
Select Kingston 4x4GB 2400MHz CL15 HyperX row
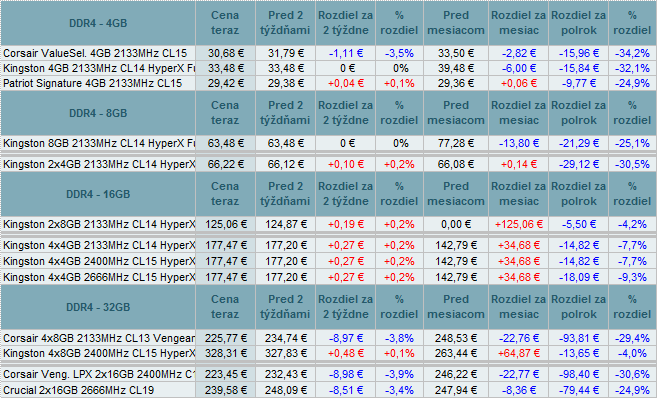coord(328,261)
